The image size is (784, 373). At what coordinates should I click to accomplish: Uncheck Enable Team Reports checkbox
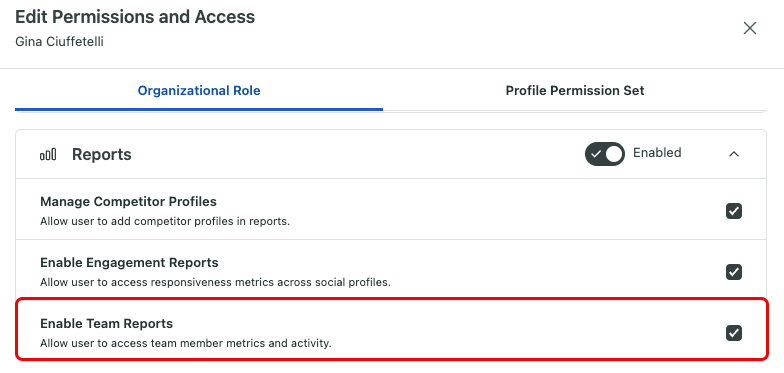(x=734, y=333)
